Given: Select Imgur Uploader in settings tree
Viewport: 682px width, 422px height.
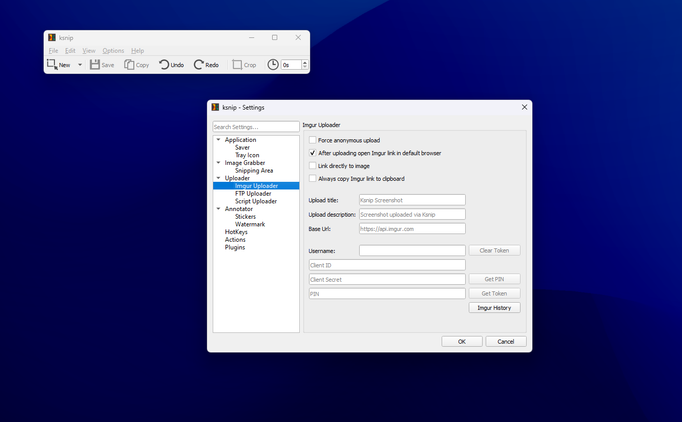Looking at the screenshot, I should (256, 186).
